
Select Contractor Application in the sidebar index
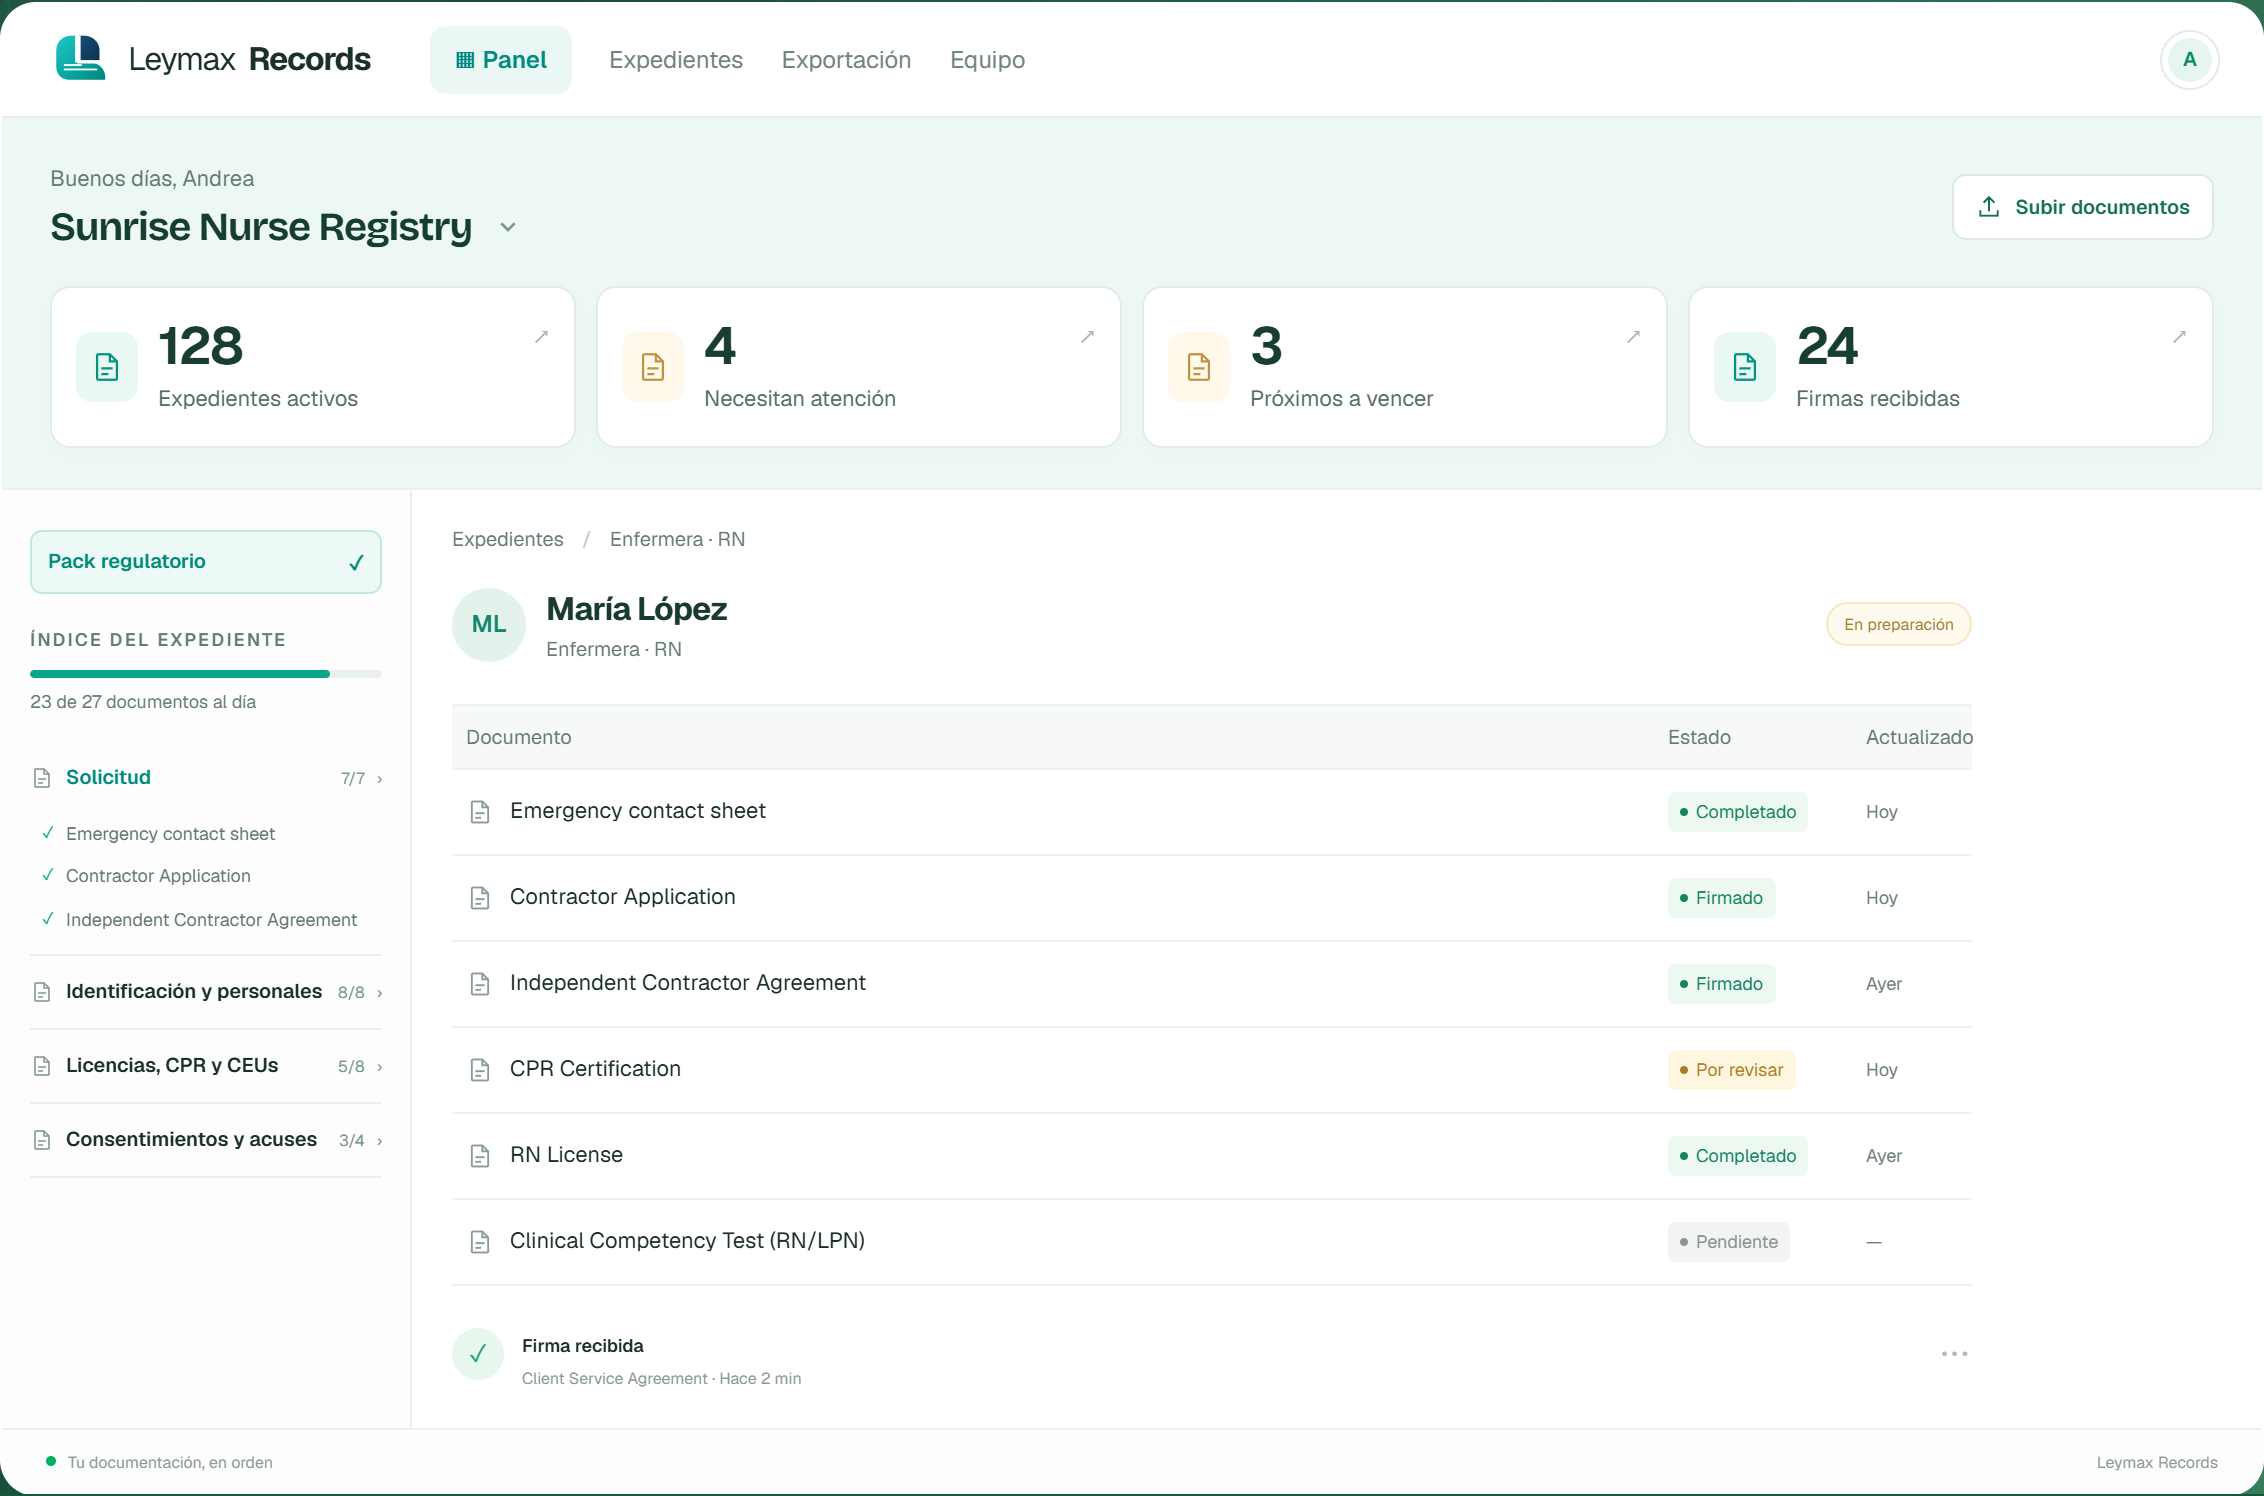(158, 876)
